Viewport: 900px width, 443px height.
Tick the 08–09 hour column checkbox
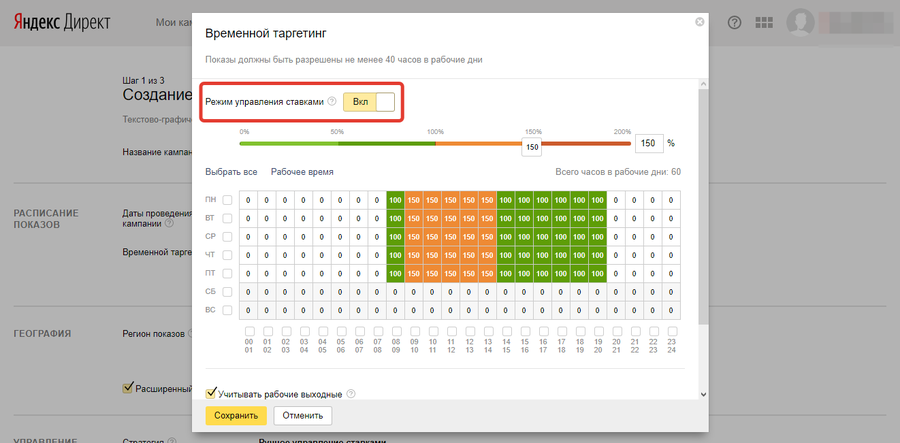tap(396, 331)
